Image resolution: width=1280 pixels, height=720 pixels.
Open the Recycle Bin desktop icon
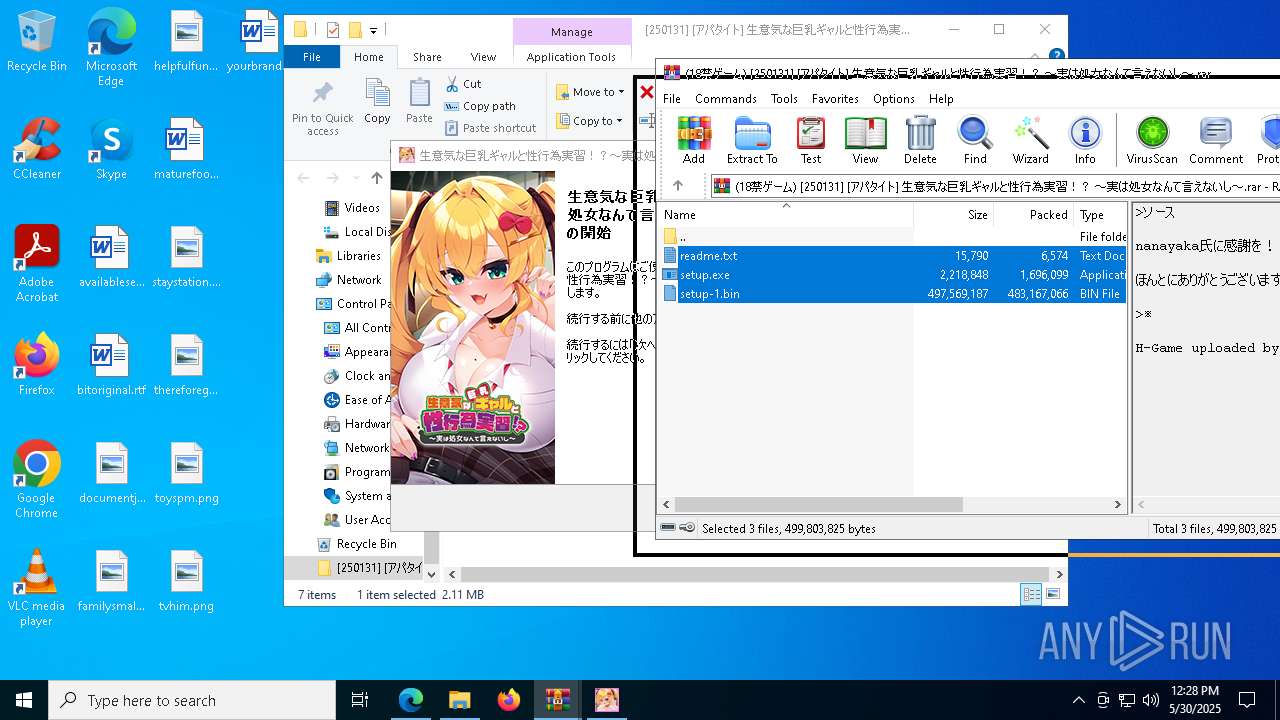coord(36,41)
